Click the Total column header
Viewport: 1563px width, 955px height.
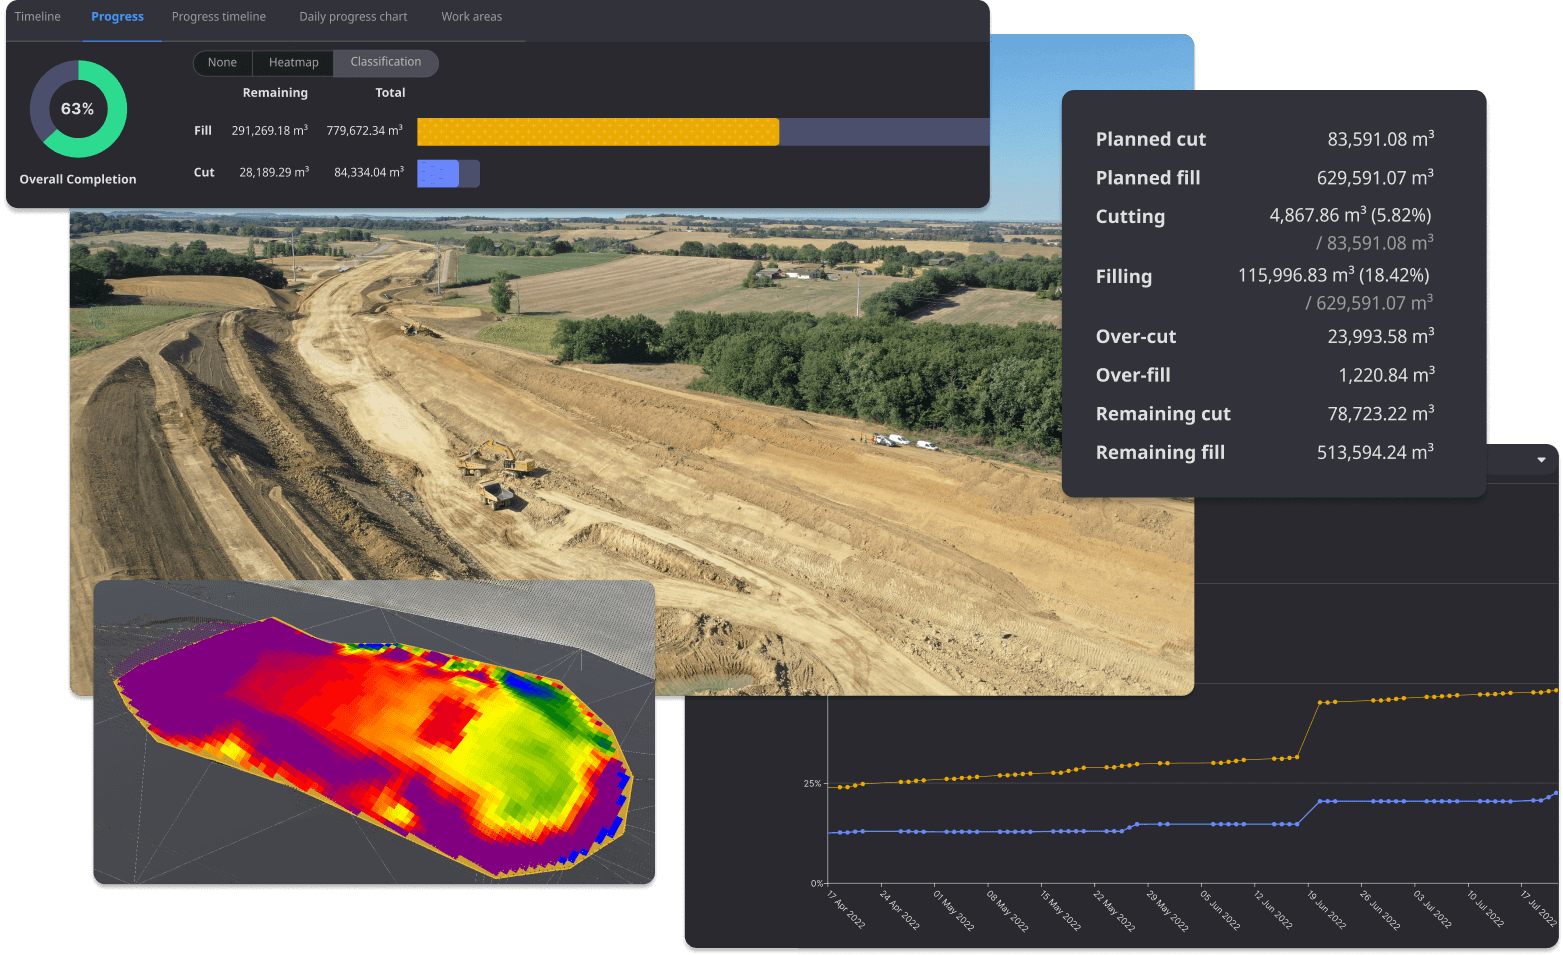click(x=390, y=93)
